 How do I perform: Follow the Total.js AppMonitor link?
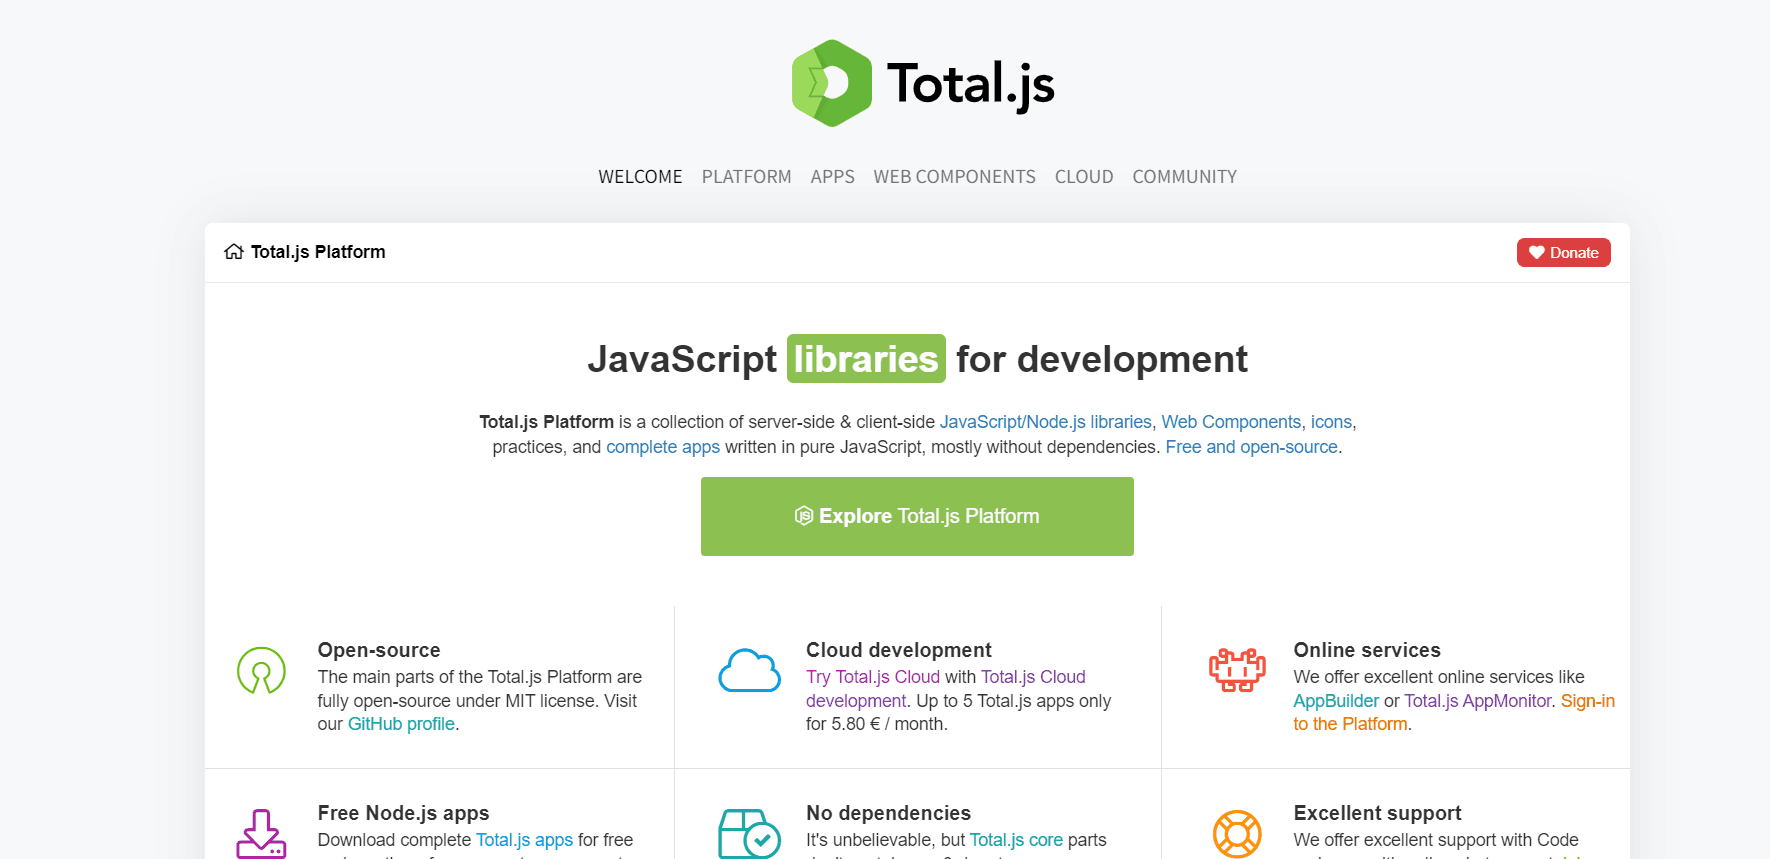[1478, 701]
